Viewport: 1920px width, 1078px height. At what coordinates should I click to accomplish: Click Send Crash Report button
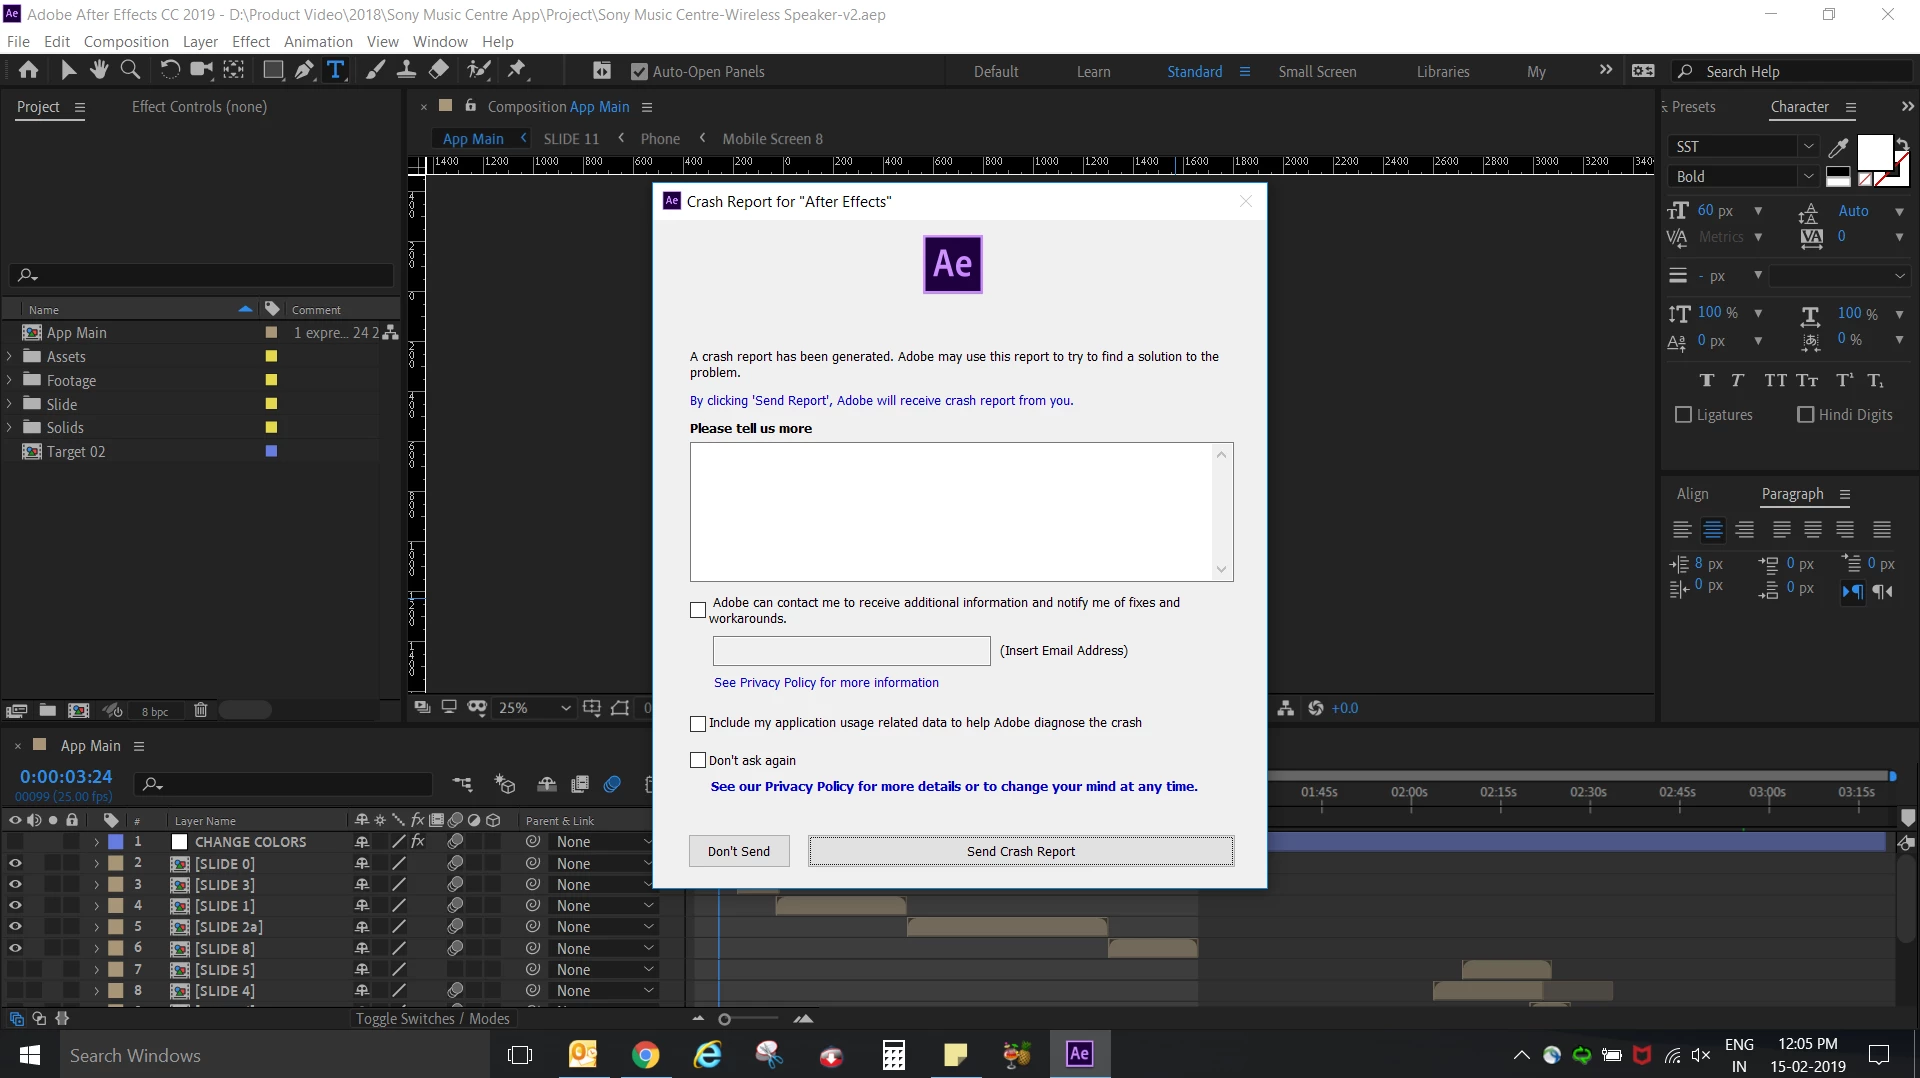(1021, 851)
